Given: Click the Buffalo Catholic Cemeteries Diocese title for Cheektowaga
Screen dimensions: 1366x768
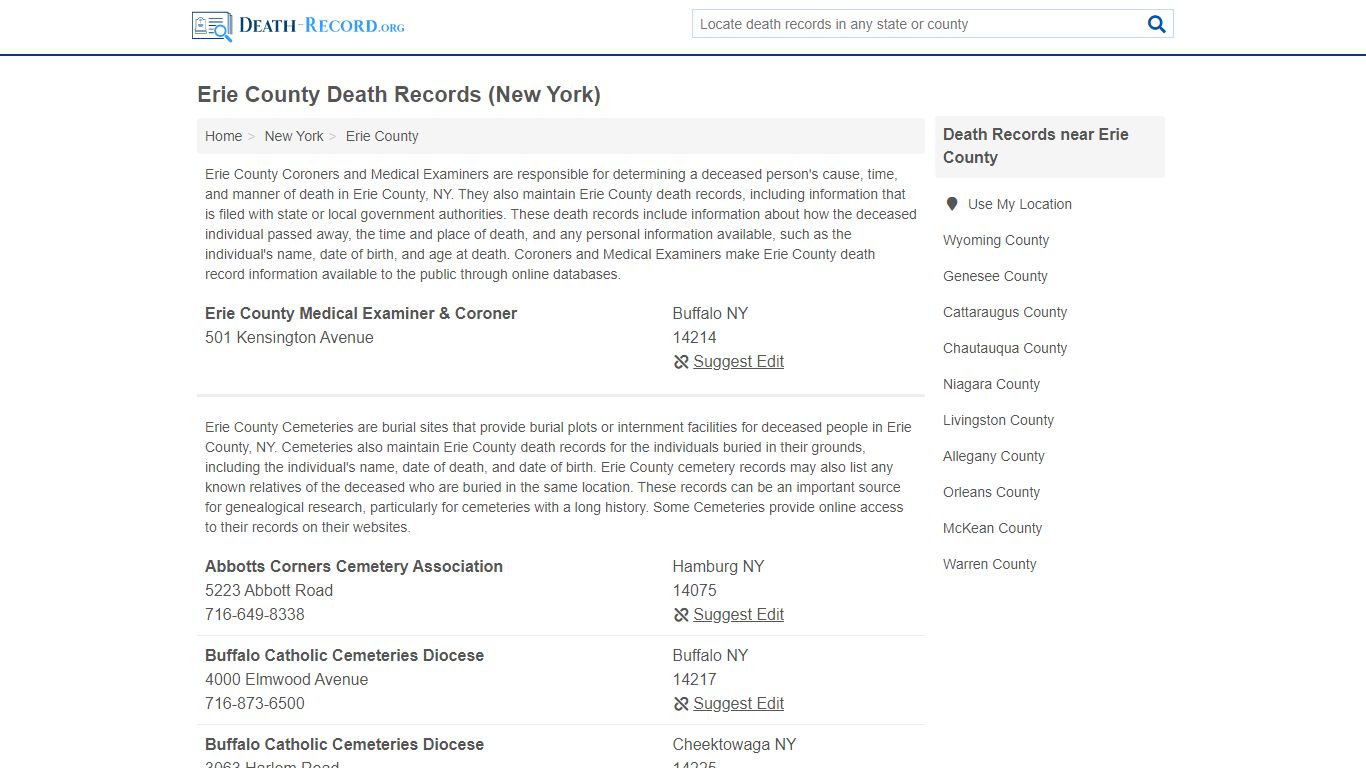Looking at the screenshot, I should [344, 744].
